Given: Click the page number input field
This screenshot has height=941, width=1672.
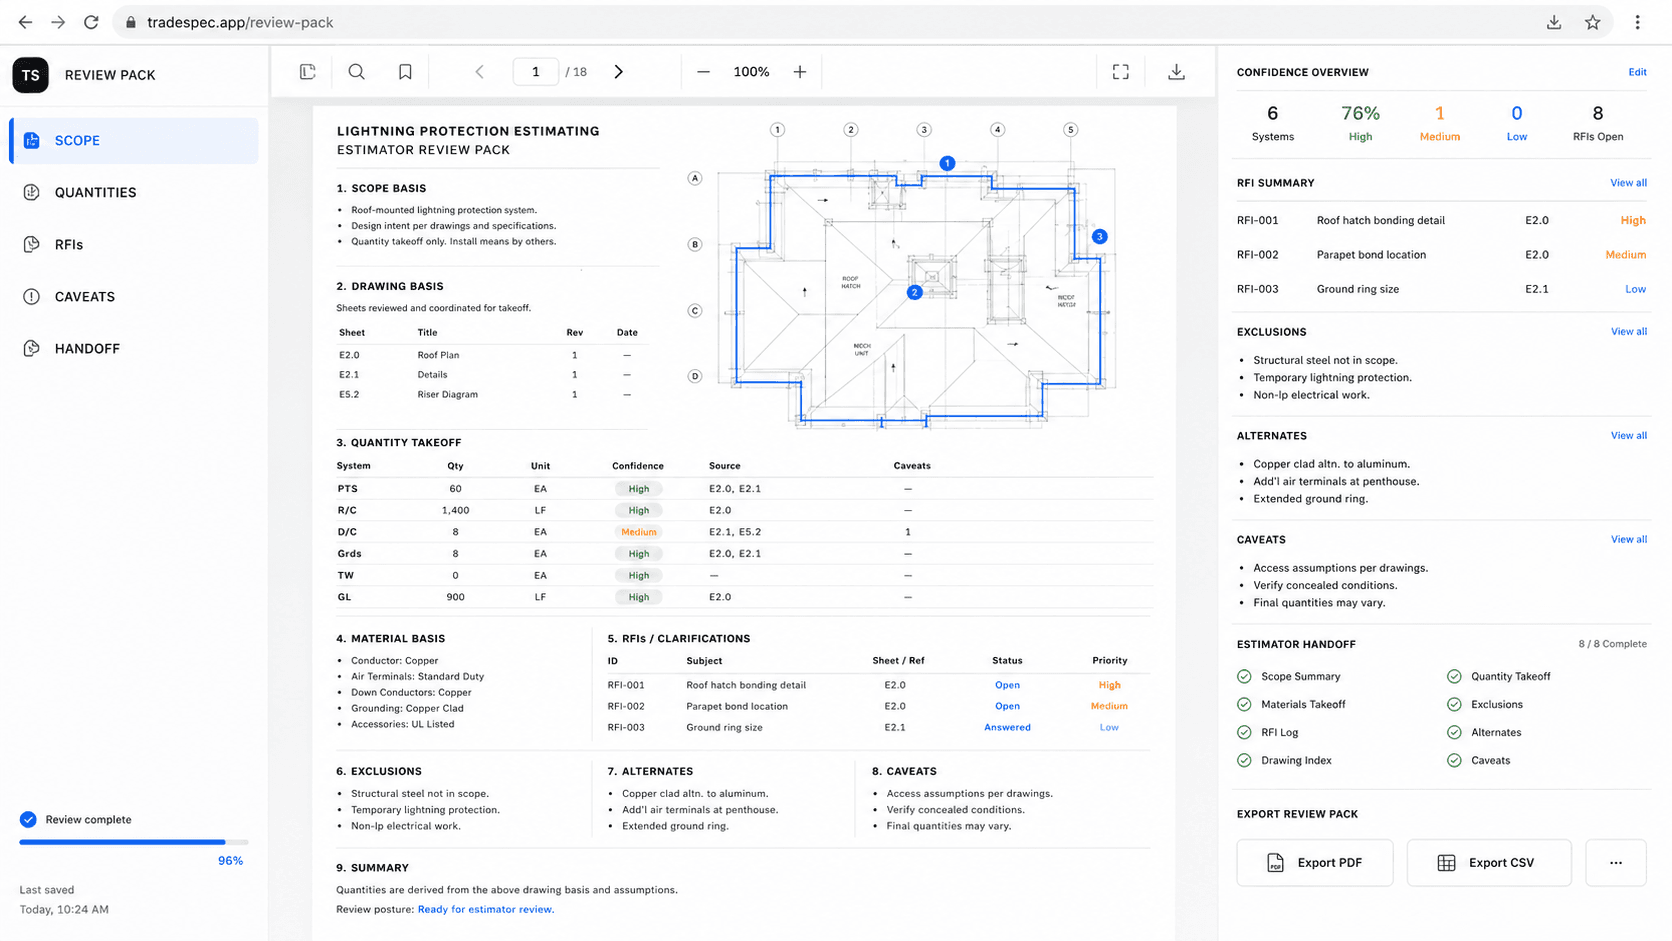Looking at the screenshot, I should [535, 72].
